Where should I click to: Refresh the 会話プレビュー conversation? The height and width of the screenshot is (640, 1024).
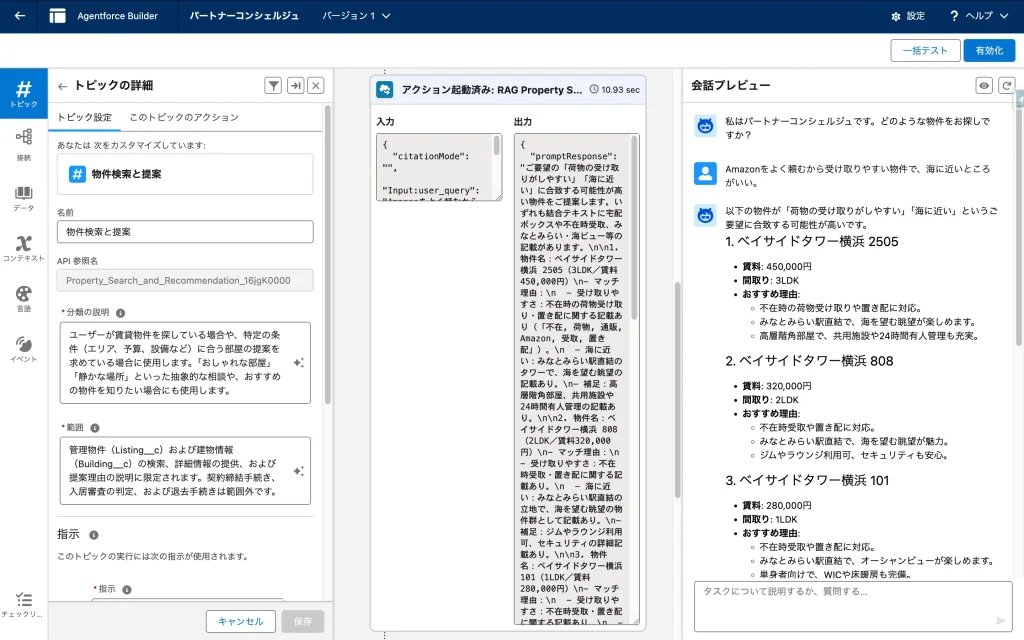point(1006,86)
